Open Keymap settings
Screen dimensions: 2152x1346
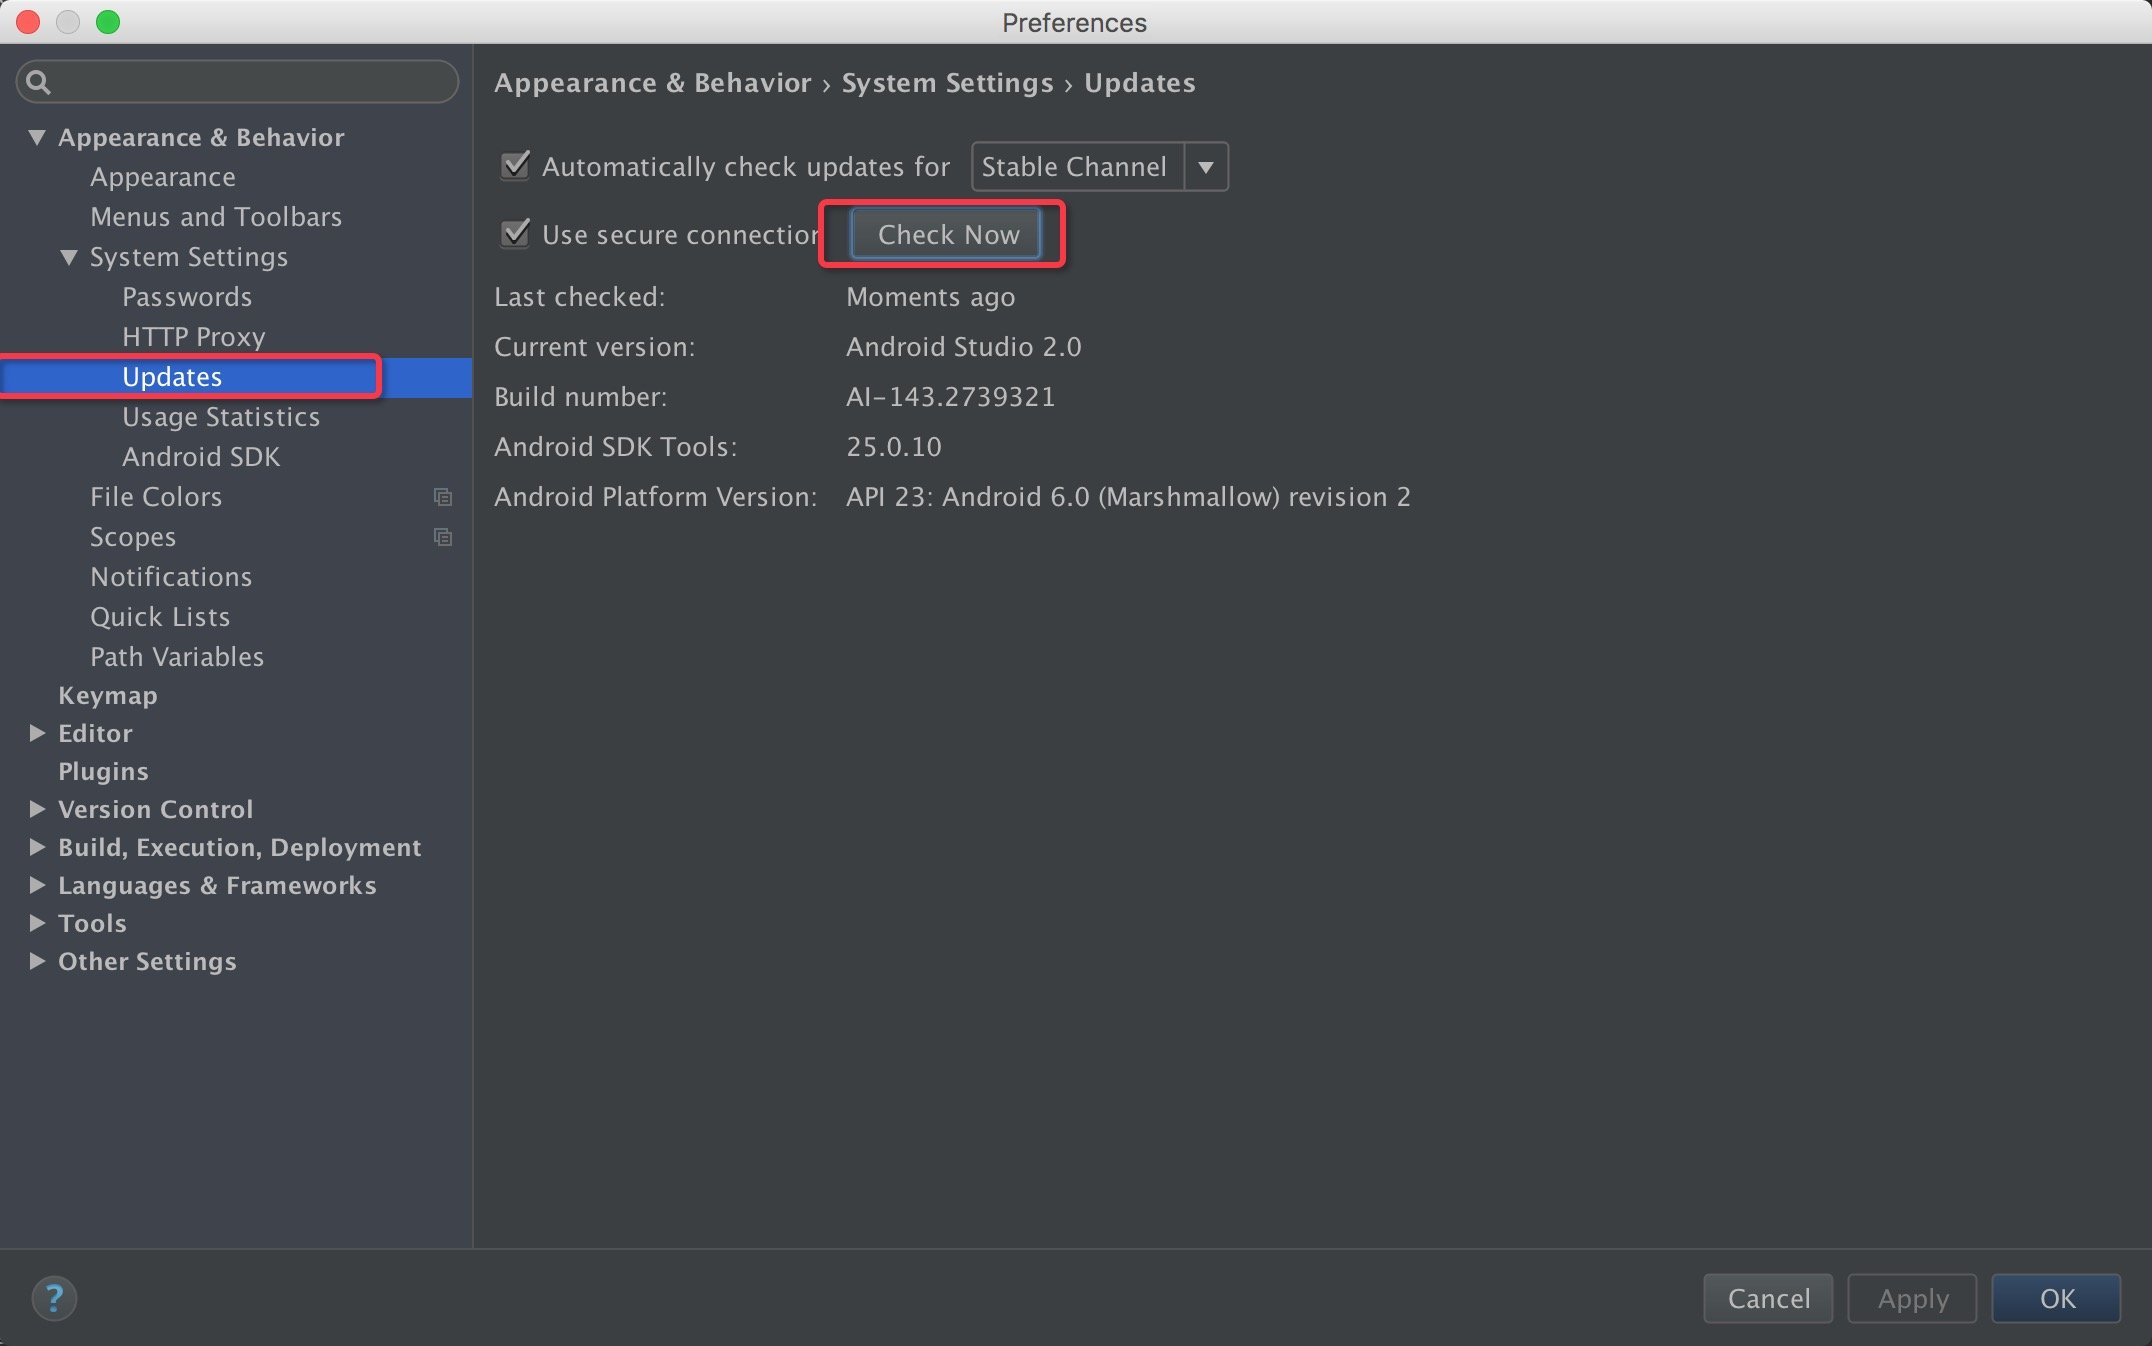pos(107,695)
